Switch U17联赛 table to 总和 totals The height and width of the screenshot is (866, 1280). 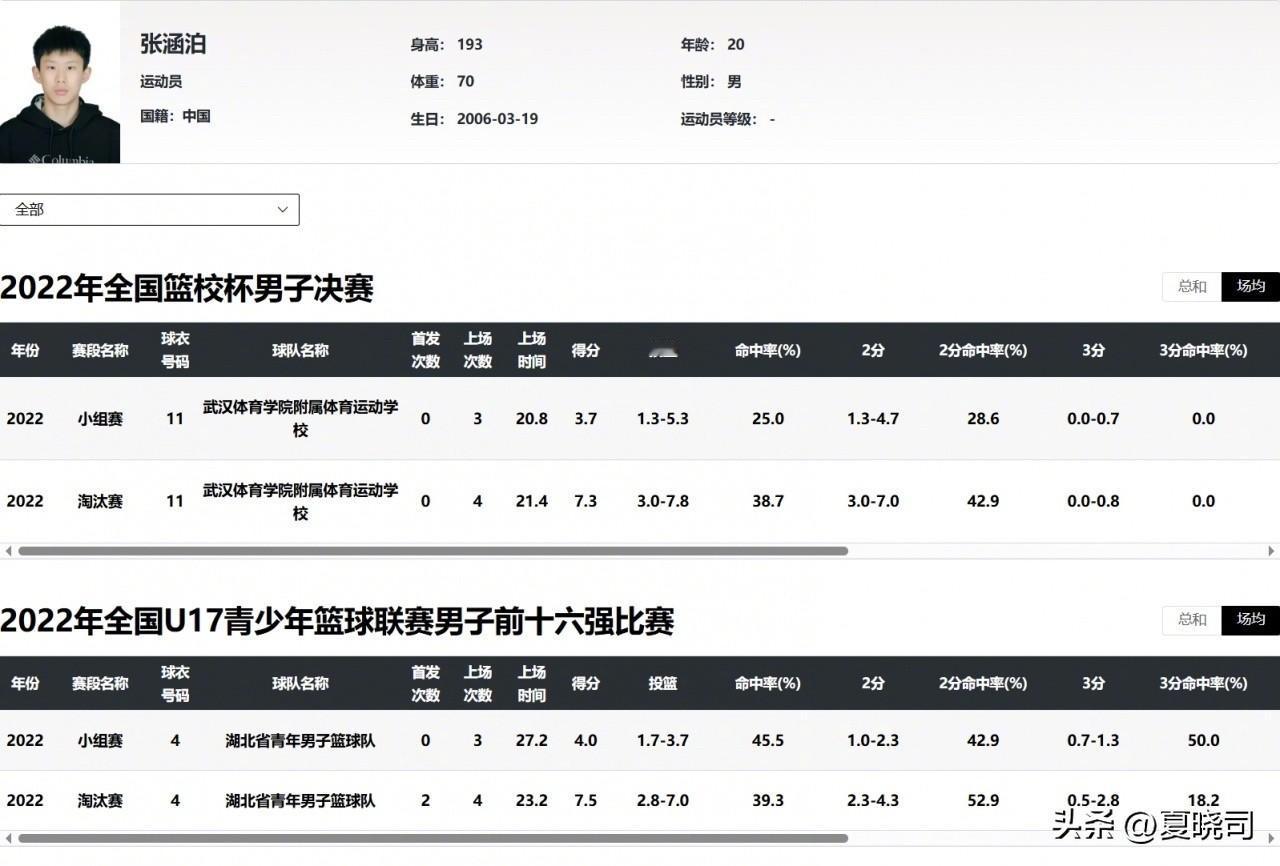(1192, 619)
